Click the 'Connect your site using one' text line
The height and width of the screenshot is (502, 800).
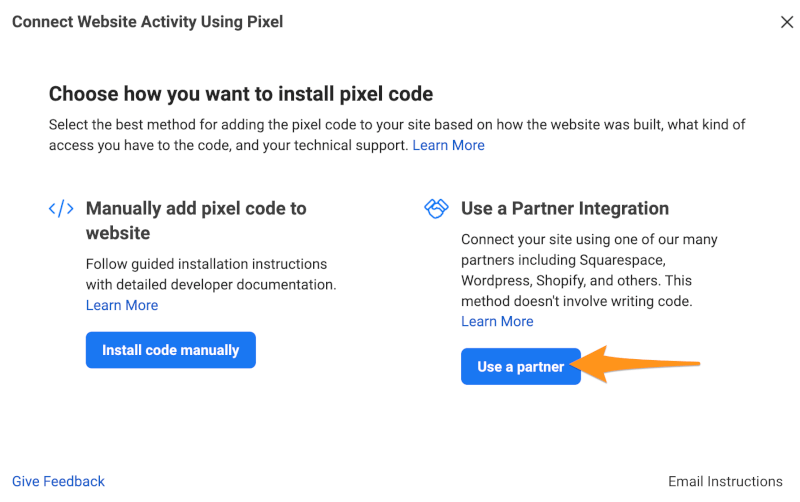click(x=589, y=239)
